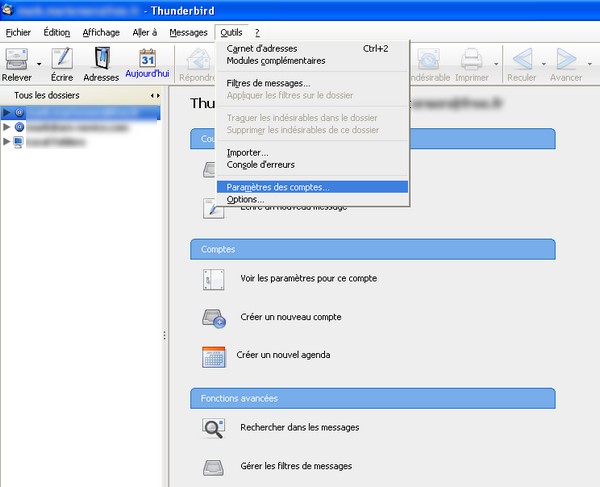The width and height of the screenshot is (600, 487).
Task: Click the account settings cabinet icon
Action: (x=214, y=279)
